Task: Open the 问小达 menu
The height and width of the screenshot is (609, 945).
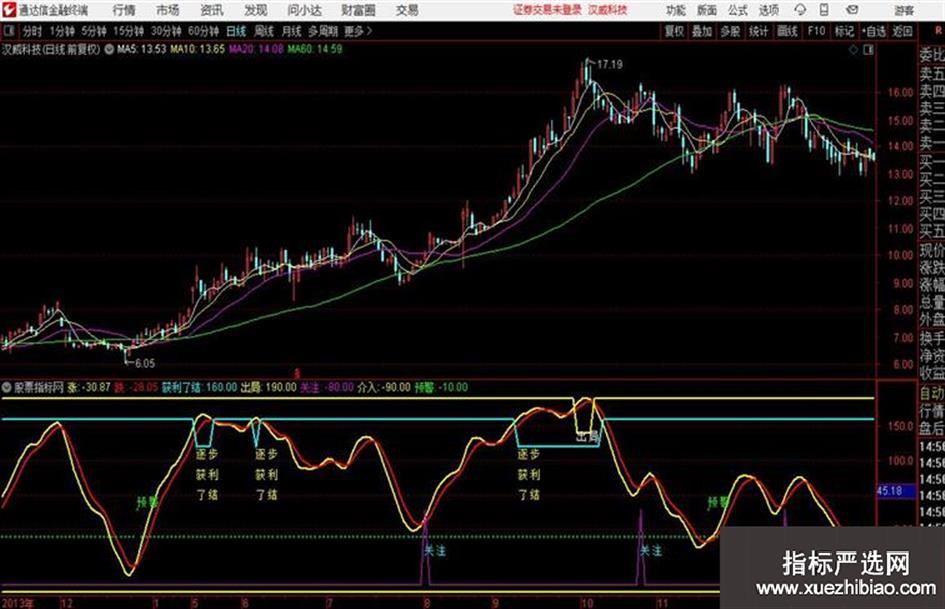Action: (x=304, y=10)
